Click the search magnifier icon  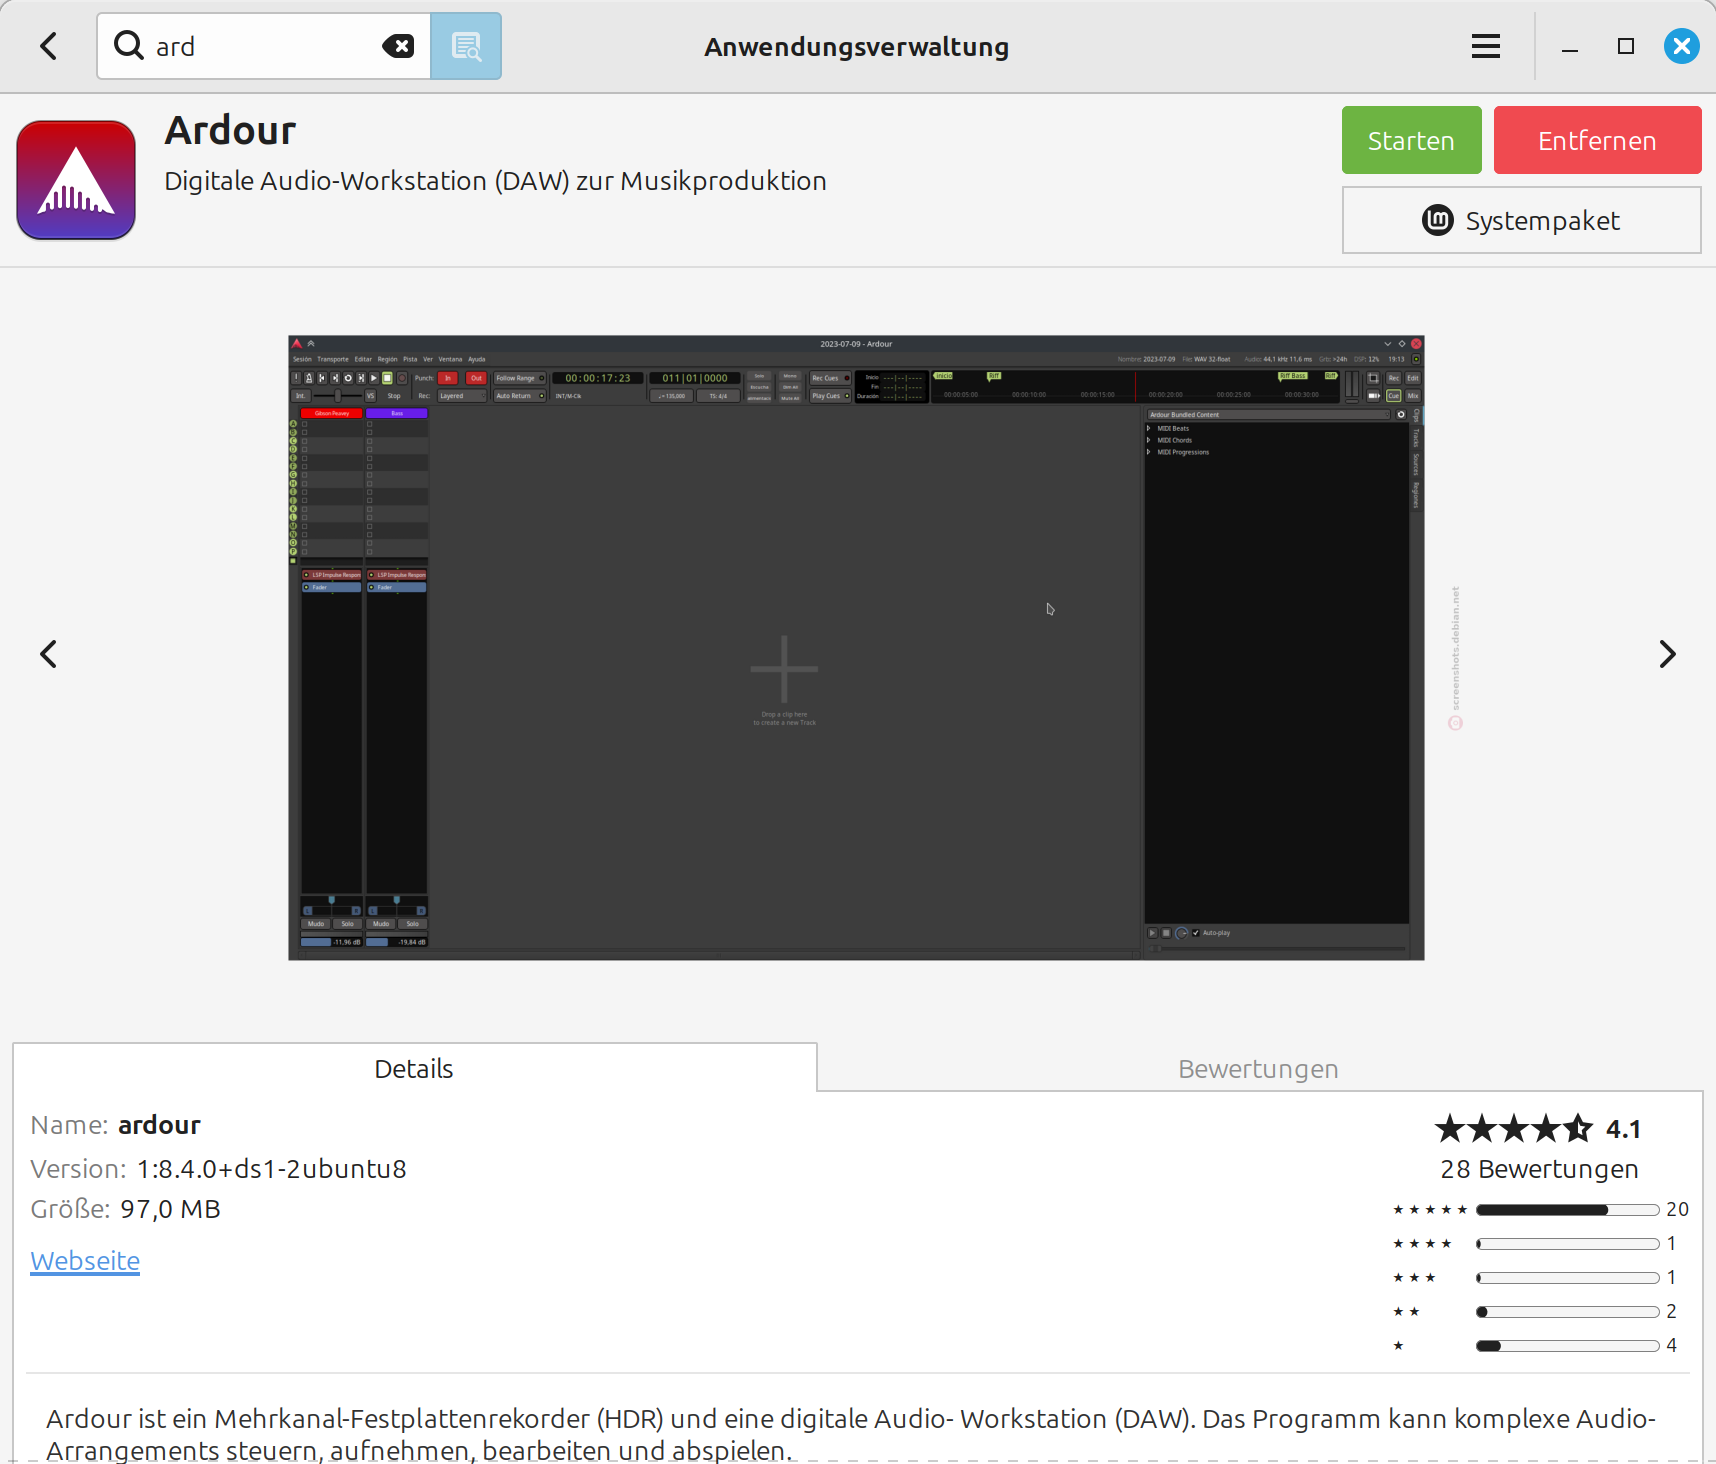click(x=128, y=45)
